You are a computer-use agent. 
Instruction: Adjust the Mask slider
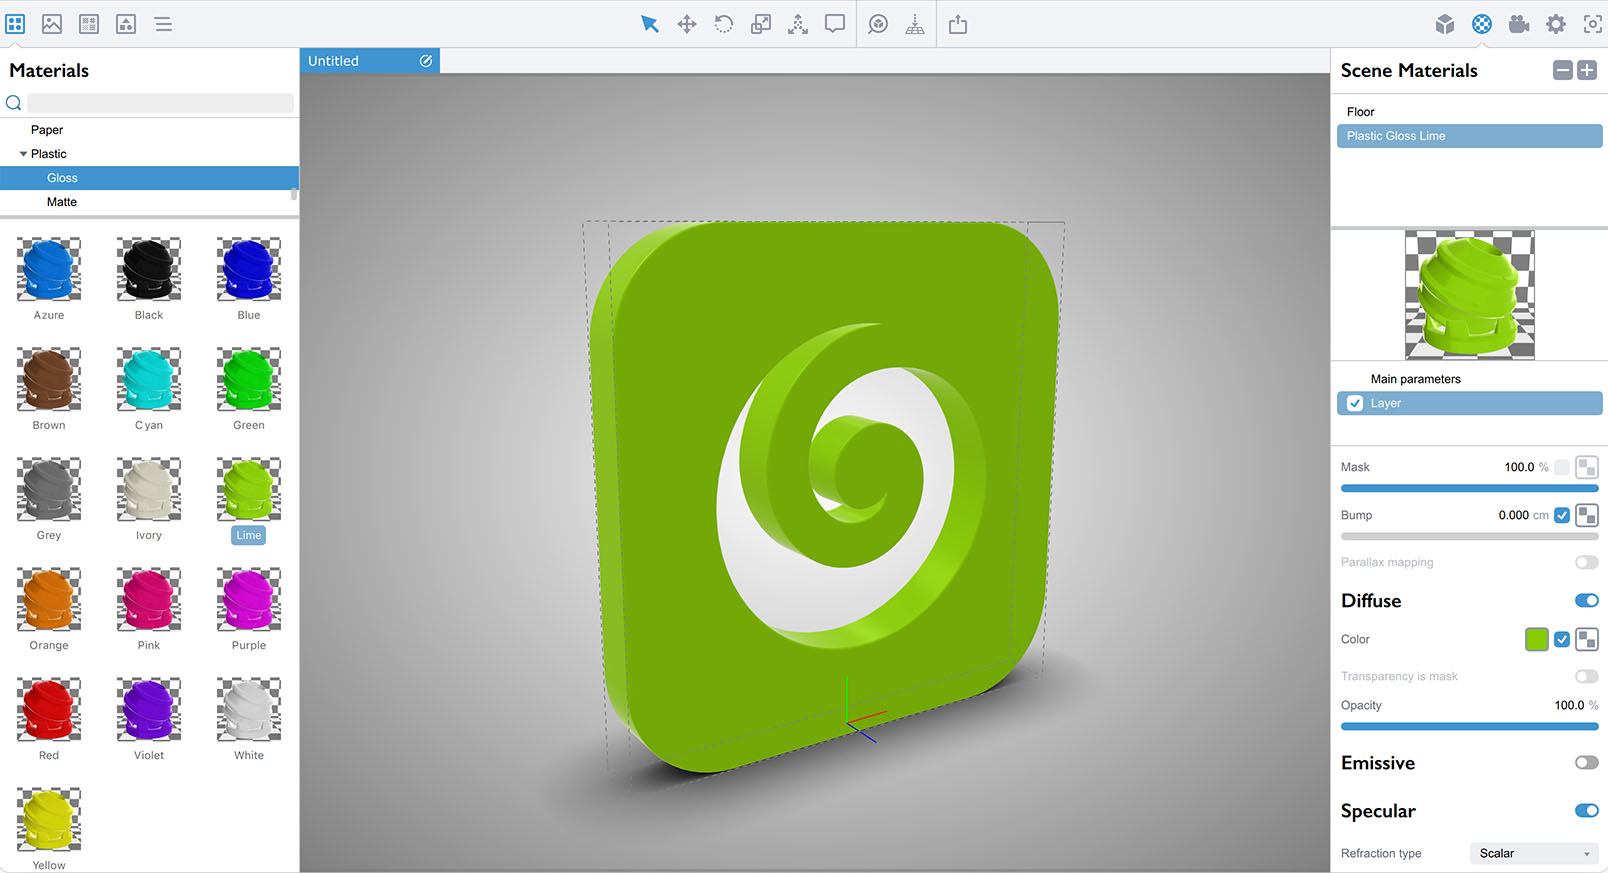point(1469,488)
